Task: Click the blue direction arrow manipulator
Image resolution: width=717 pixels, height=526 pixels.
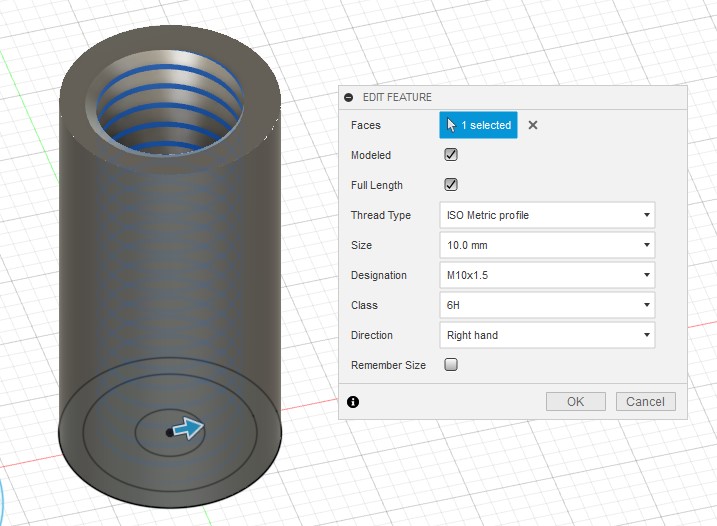Action: coord(188,429)
